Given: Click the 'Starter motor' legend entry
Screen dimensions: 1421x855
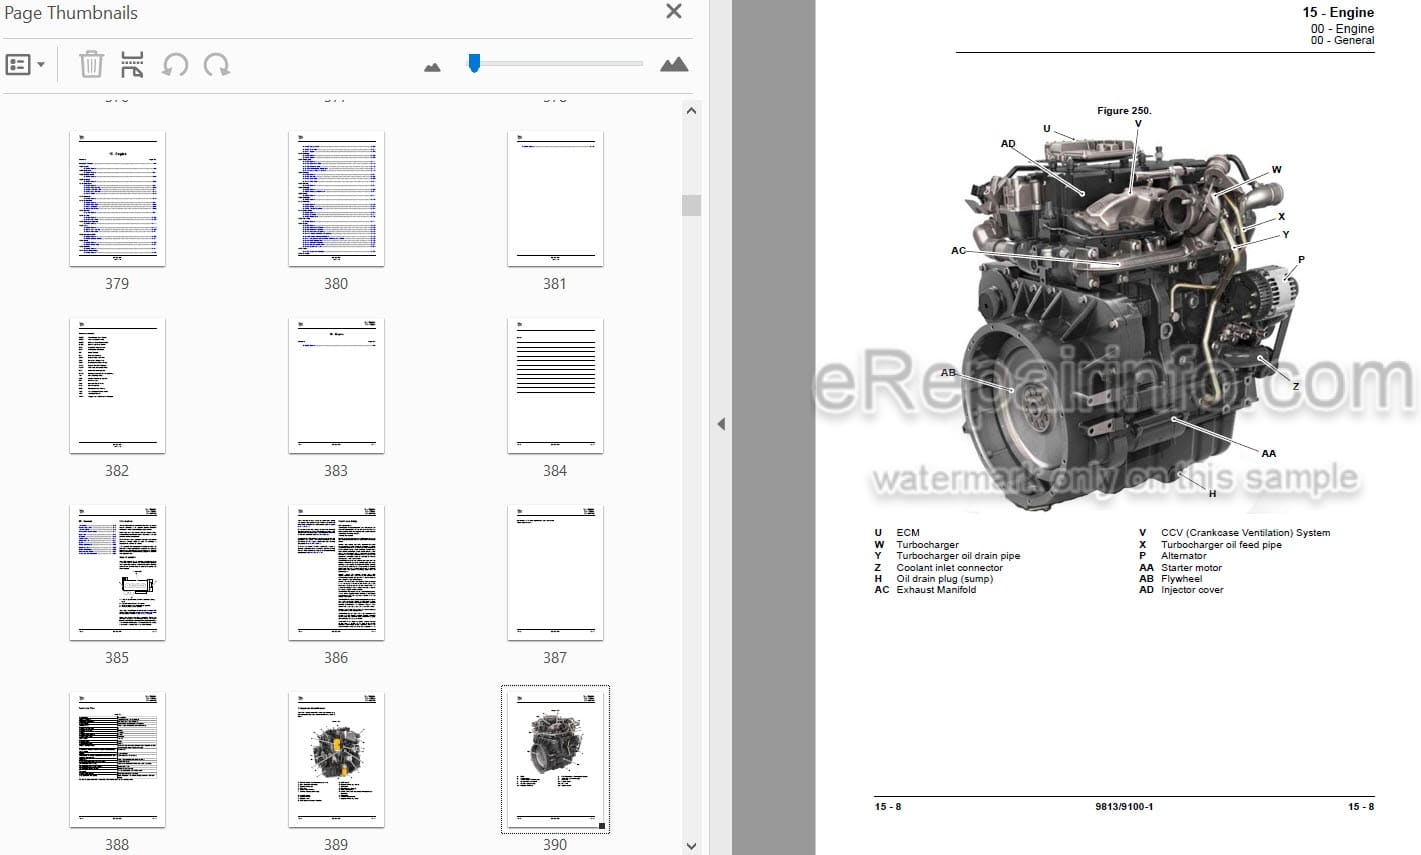Looking at the screenshot, I should [x=1191, y=567].
